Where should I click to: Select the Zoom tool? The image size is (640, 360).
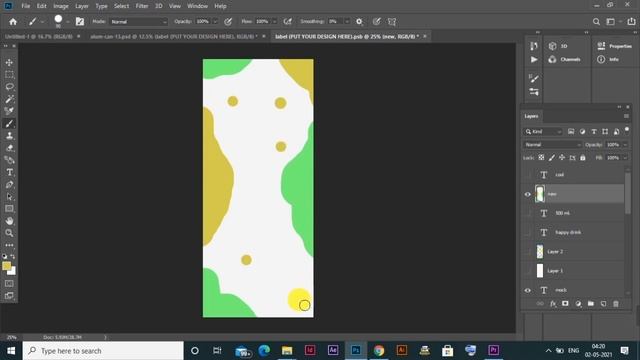coord(9,233)
